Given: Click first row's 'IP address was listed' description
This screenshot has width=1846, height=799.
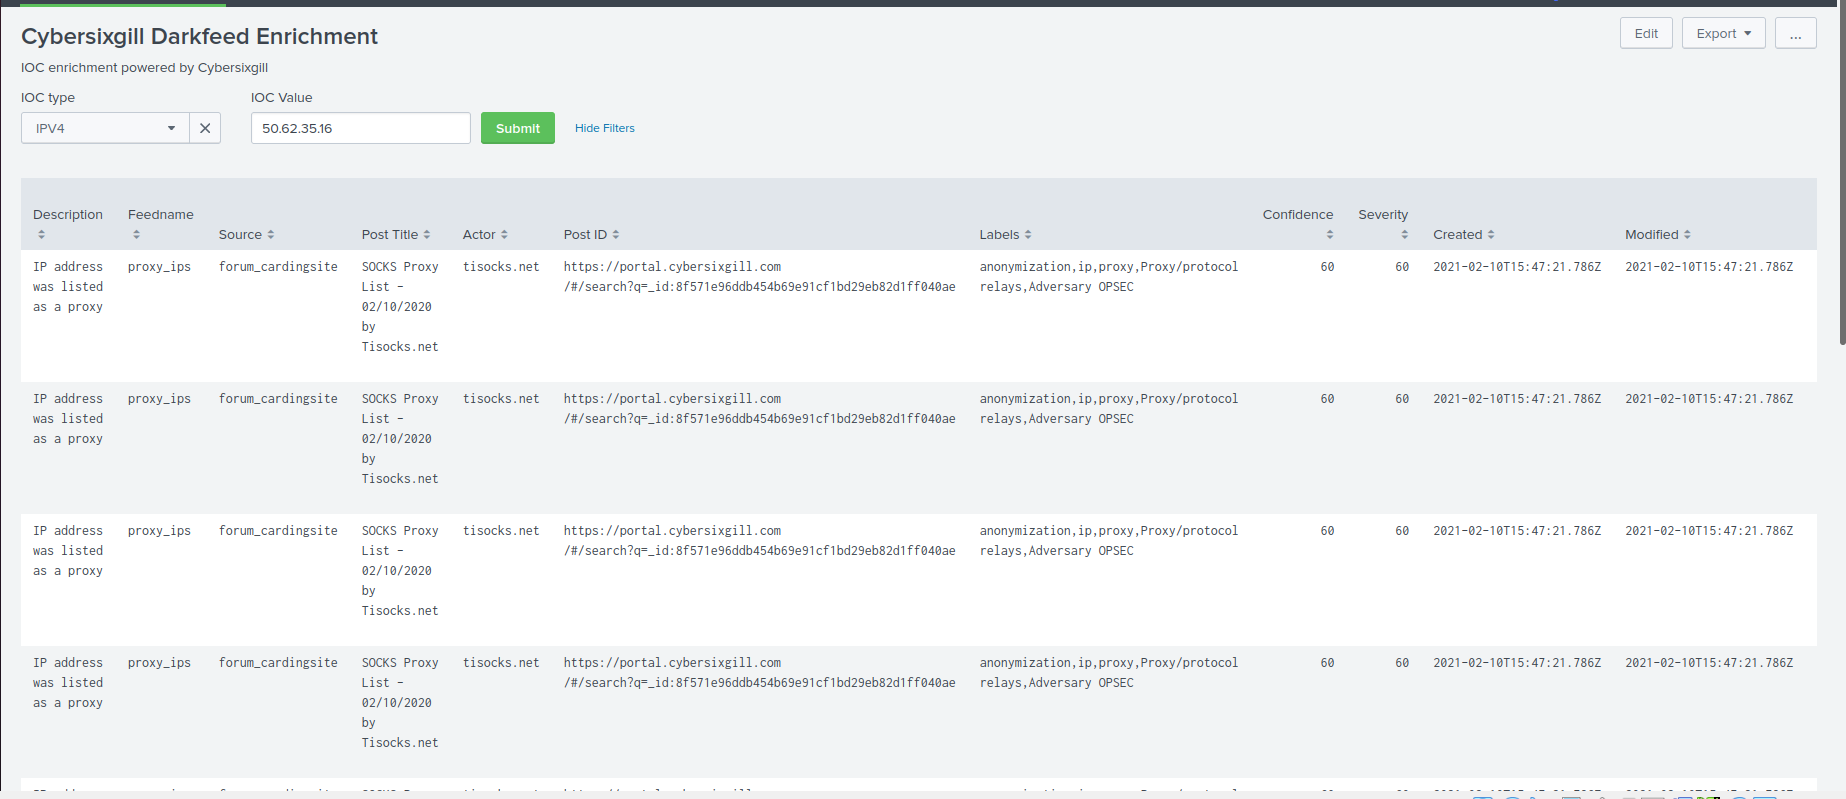Looking at the screenshot, I should pos(68,287).
